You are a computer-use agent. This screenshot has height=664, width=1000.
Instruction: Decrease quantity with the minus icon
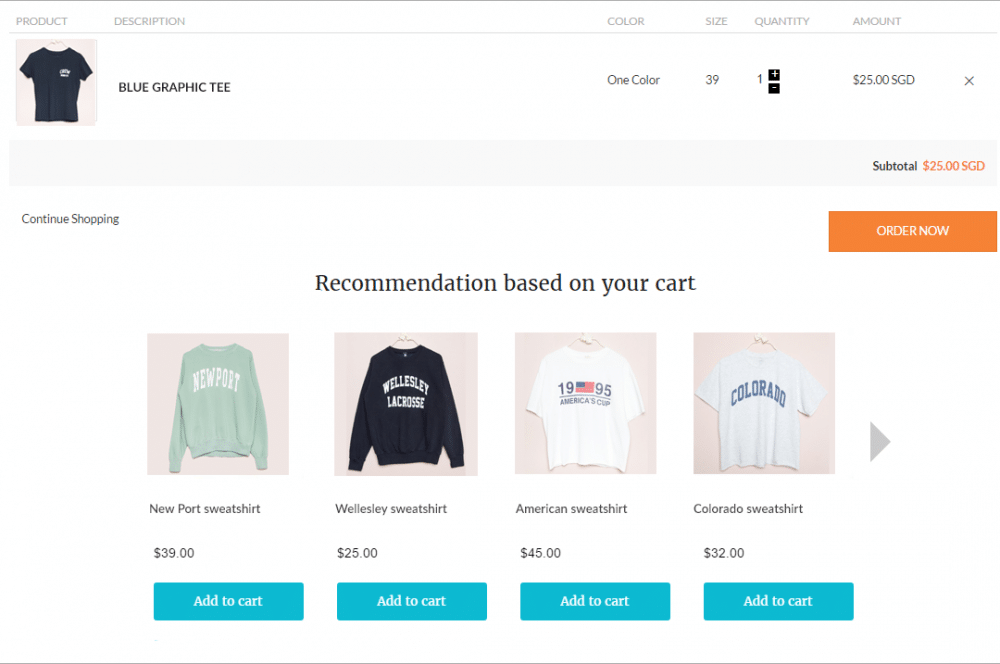point(774,89)
